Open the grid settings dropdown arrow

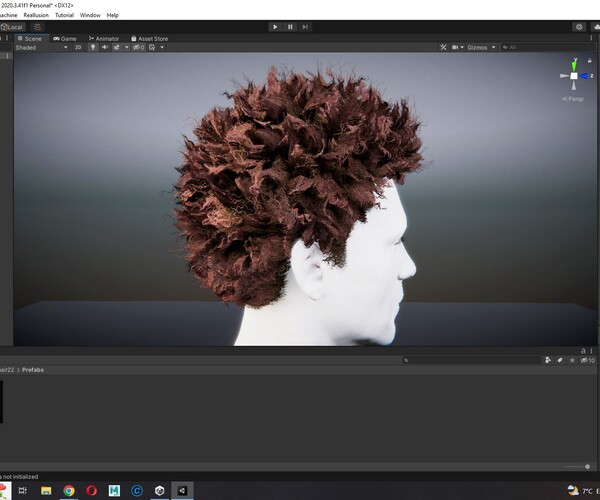pos(162,47)
